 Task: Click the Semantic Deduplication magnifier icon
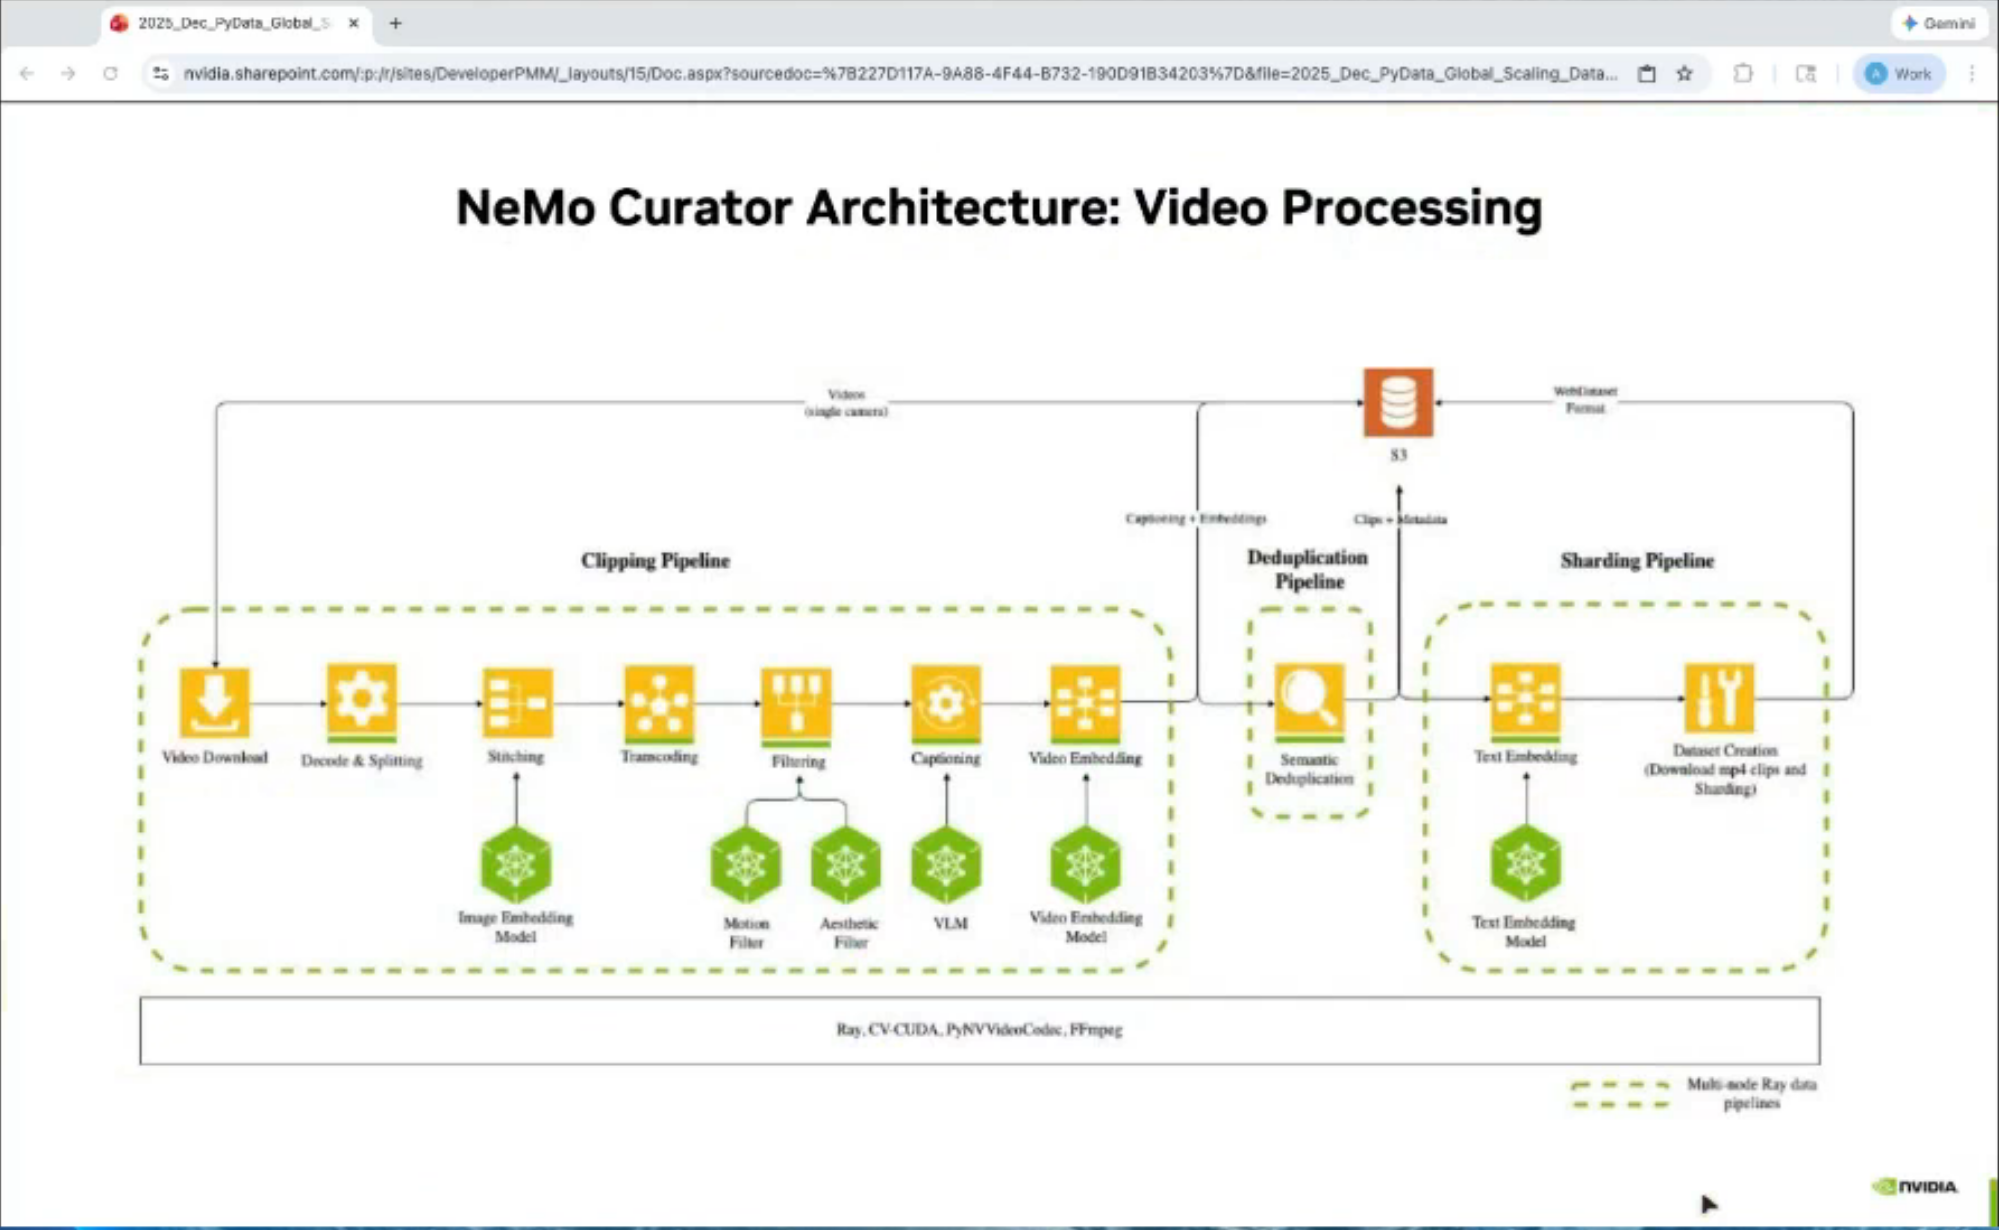(x=1308, y=700)
